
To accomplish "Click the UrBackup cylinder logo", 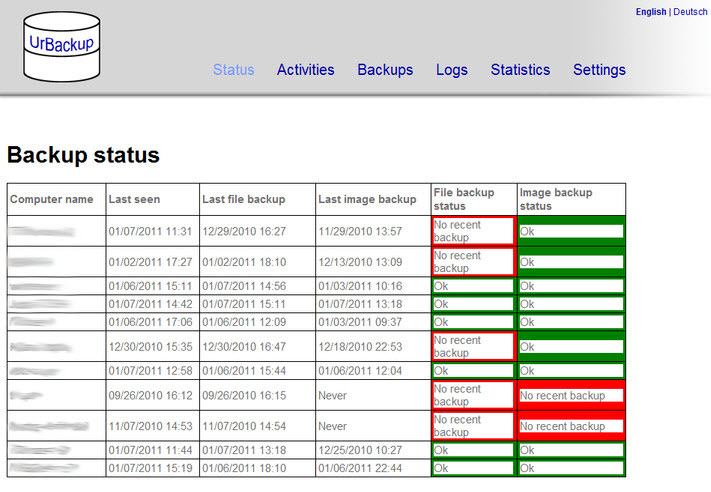I will tap(62, 47).
